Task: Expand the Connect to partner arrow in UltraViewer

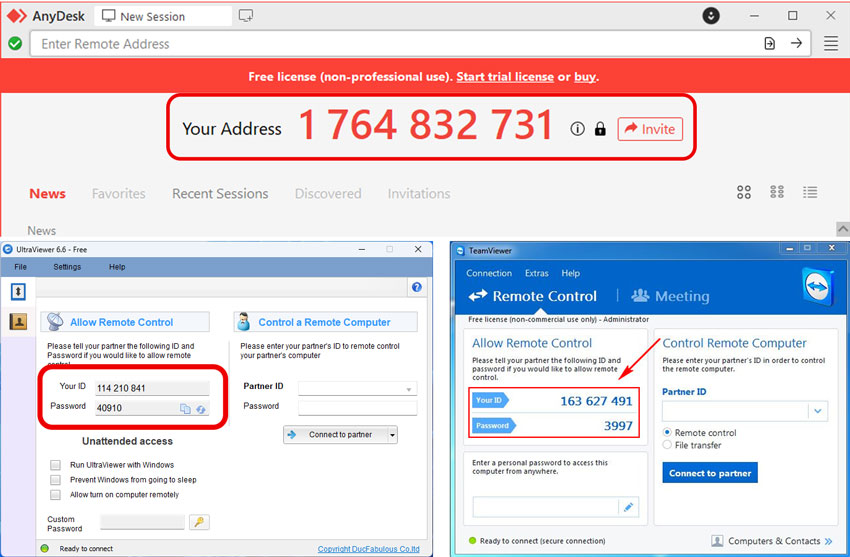Action: click(x=392, y=435)
